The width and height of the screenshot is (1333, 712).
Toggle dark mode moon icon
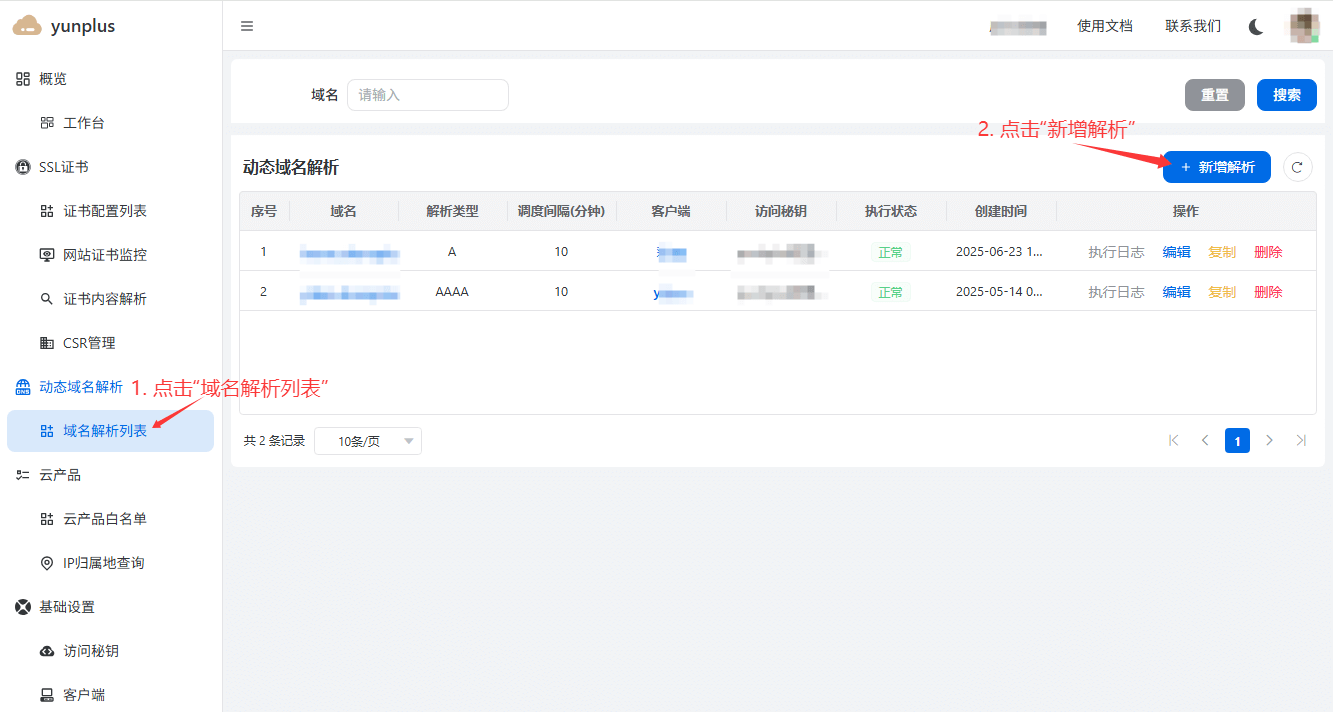pos(1256,26)
